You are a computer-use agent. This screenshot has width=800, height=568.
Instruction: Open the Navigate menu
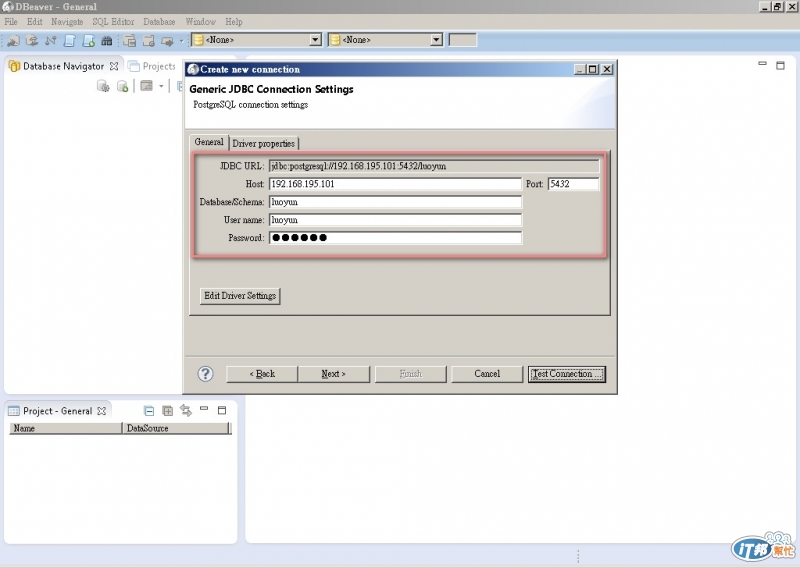click(x=67, y=22)
